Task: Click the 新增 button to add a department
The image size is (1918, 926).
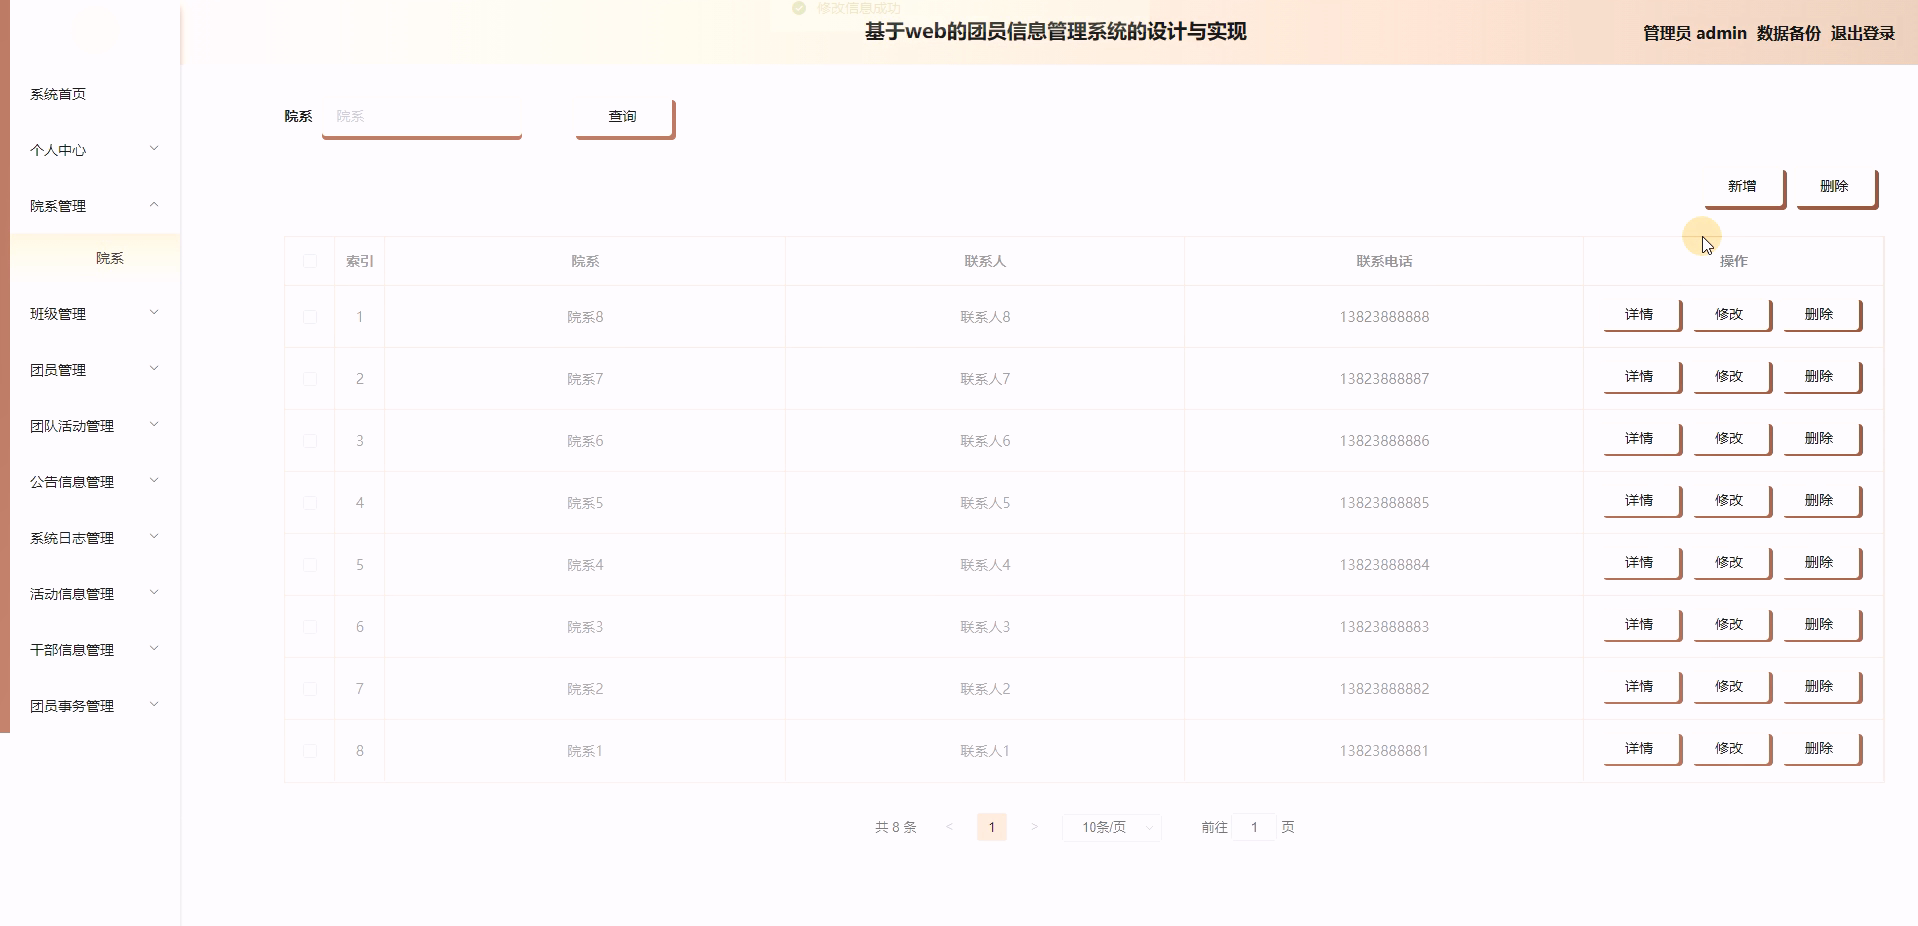Action: (x=1742, y=186)
